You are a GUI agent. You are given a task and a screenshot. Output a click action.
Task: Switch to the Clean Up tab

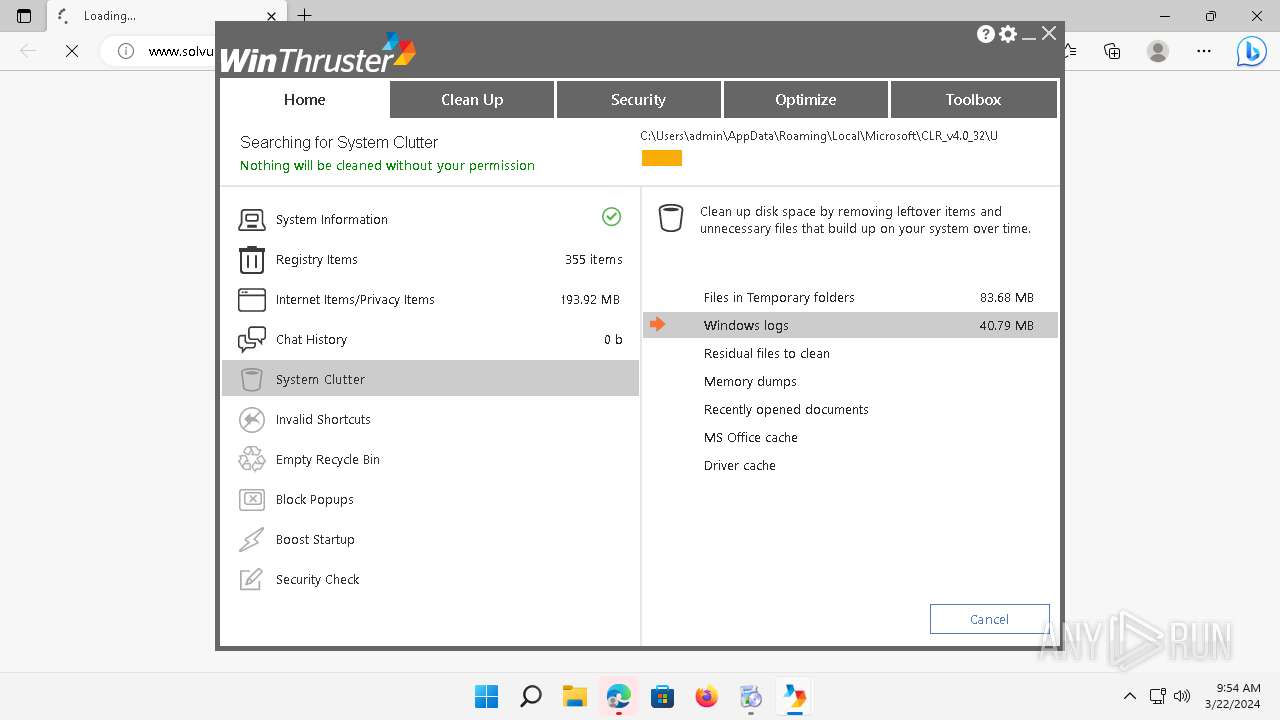click(x=472, y=99)
